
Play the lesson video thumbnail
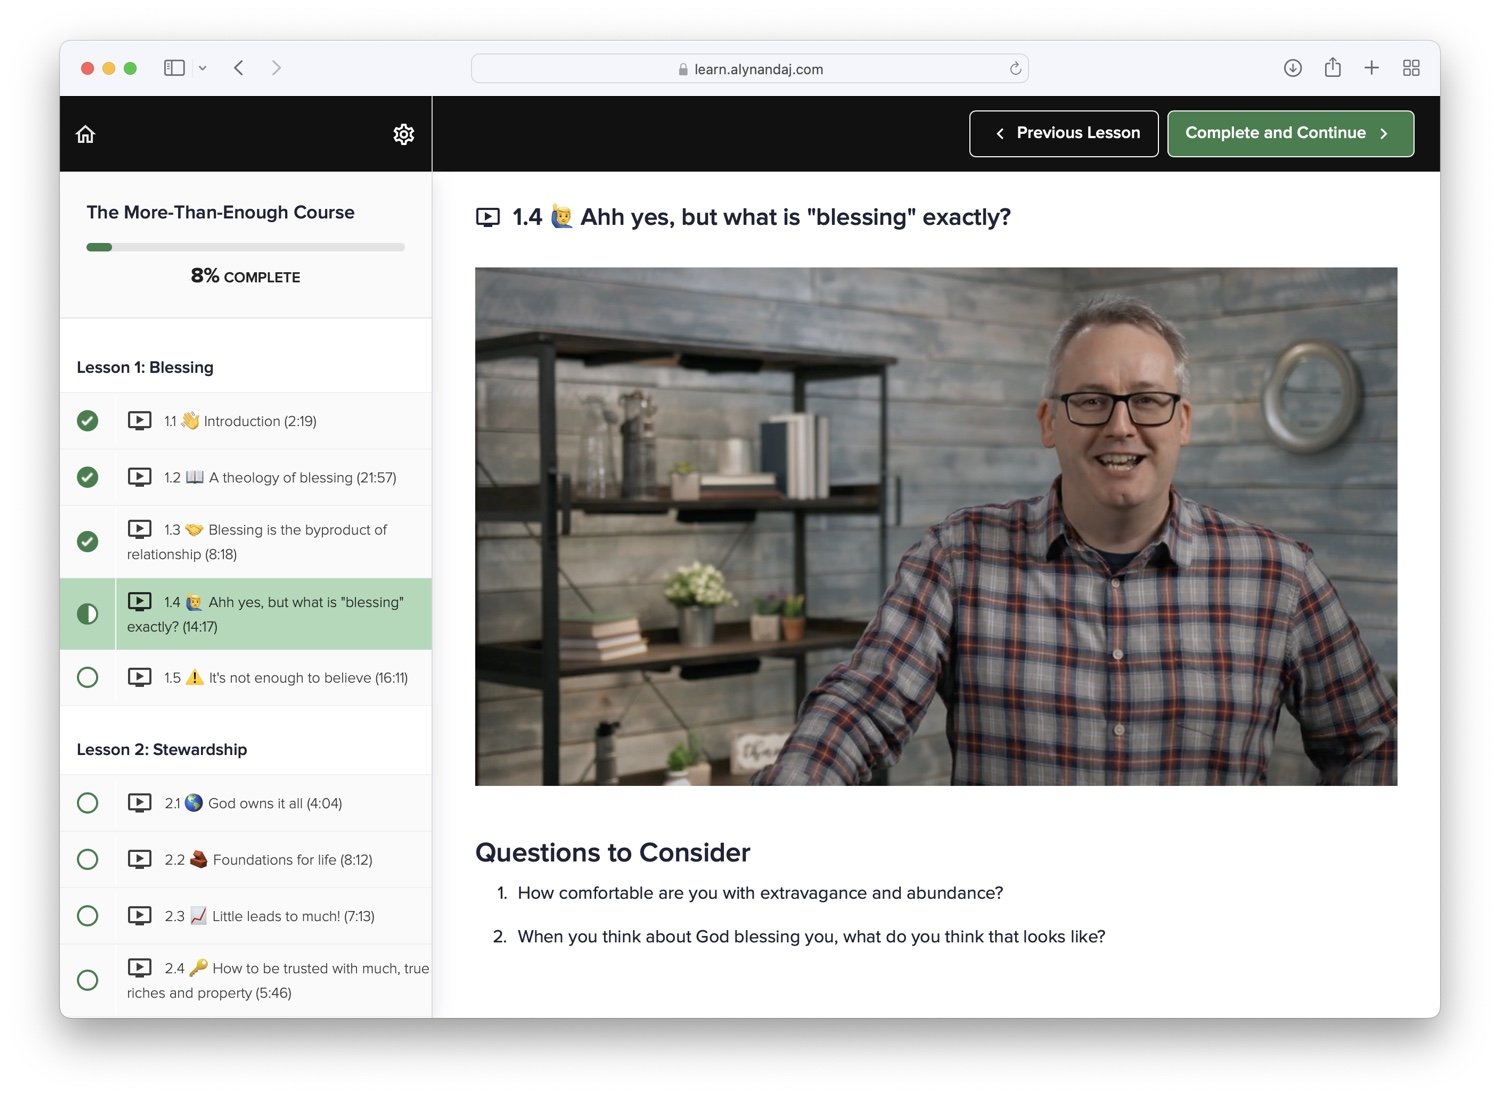[936, 526]
